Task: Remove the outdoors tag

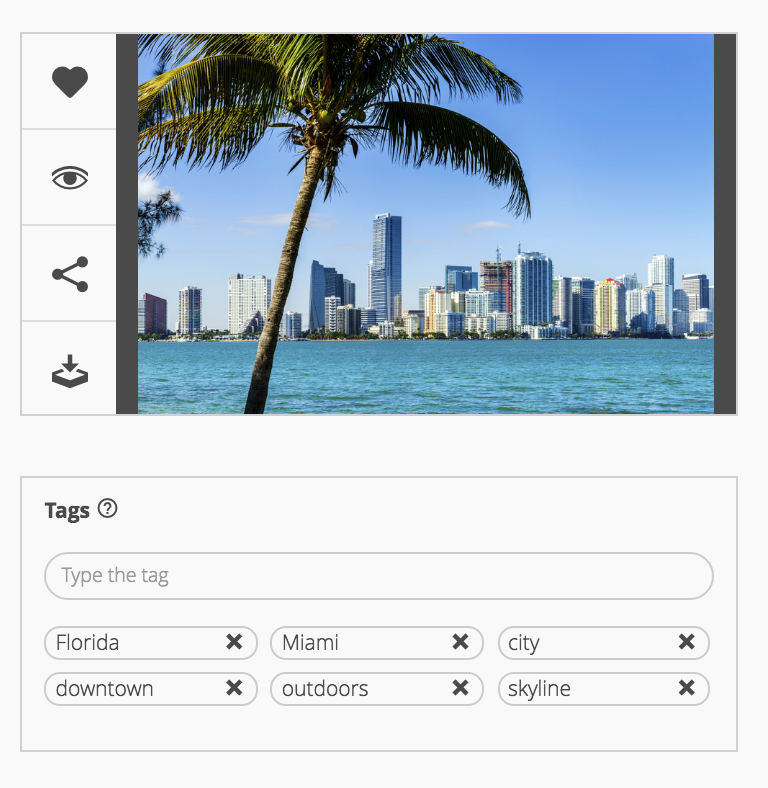Action: coord(460,687)
